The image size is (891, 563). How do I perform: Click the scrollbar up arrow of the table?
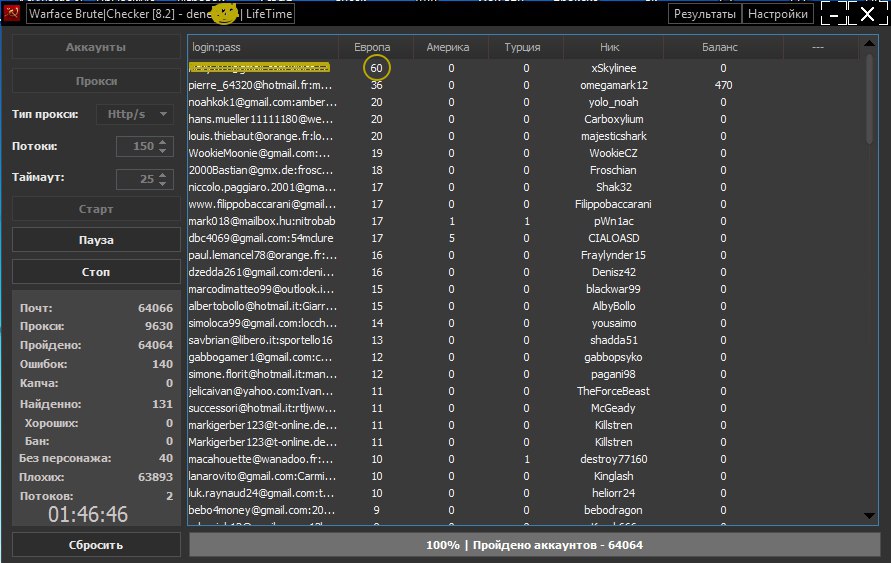(869, 43)
